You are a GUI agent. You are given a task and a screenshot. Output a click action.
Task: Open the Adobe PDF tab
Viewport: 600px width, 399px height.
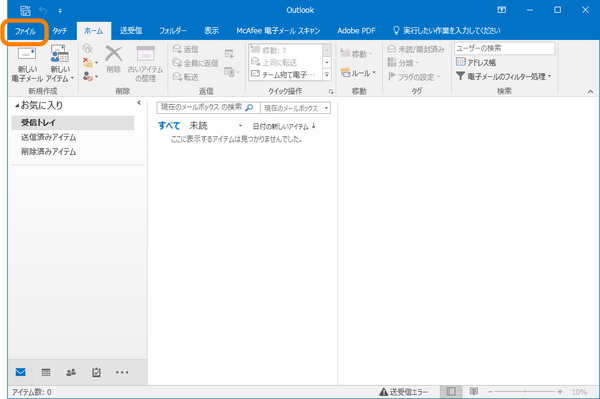pos(356,31)
